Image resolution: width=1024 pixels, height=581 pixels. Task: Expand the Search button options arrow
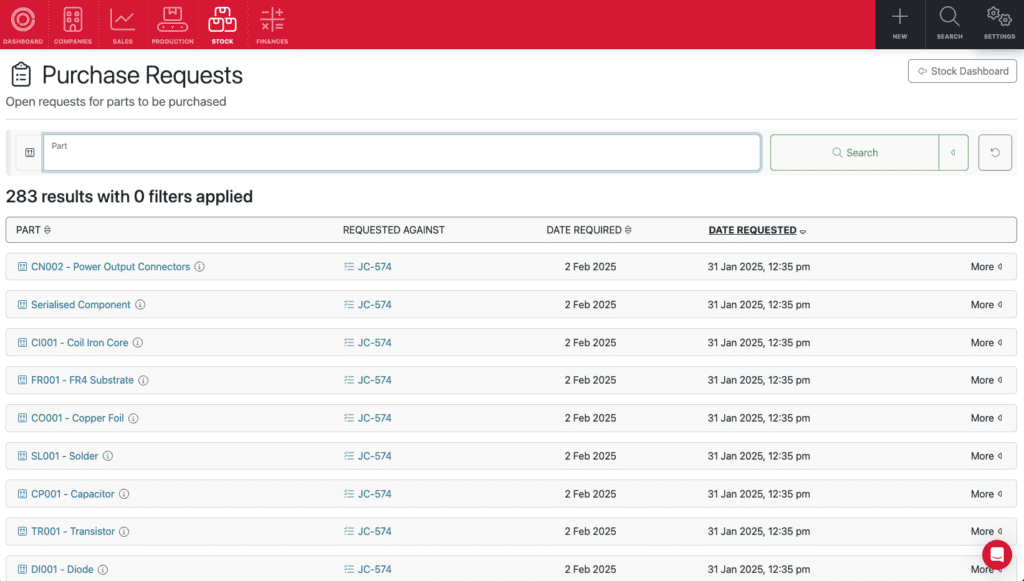(x=953, y=153)
